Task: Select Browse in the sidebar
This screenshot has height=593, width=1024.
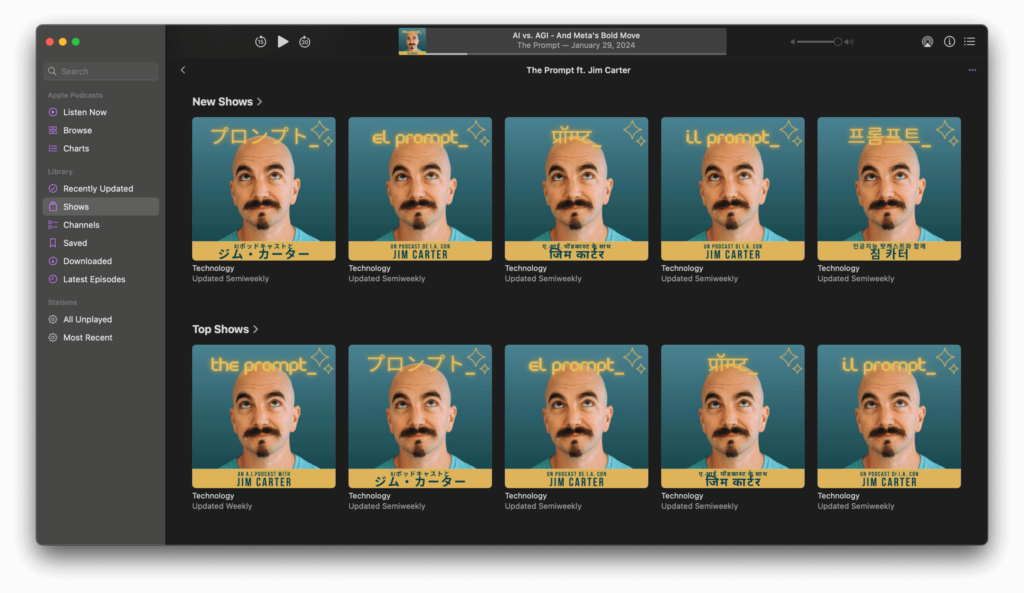Action: pyautogui.click(x=77, y=130)
